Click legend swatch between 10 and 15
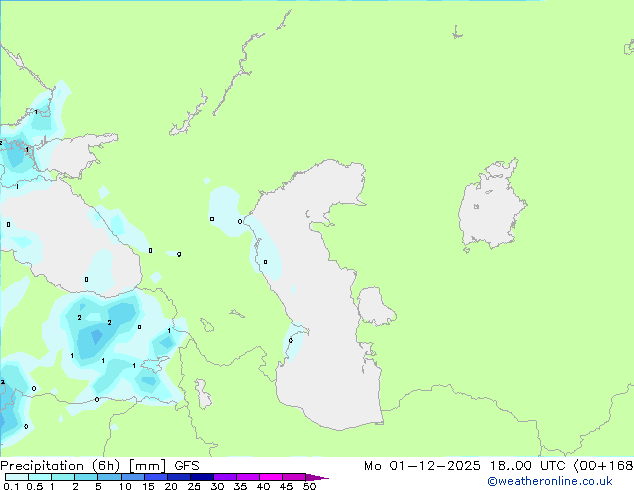Viewport: 634px width, 490px height. [x=132, y=477]
